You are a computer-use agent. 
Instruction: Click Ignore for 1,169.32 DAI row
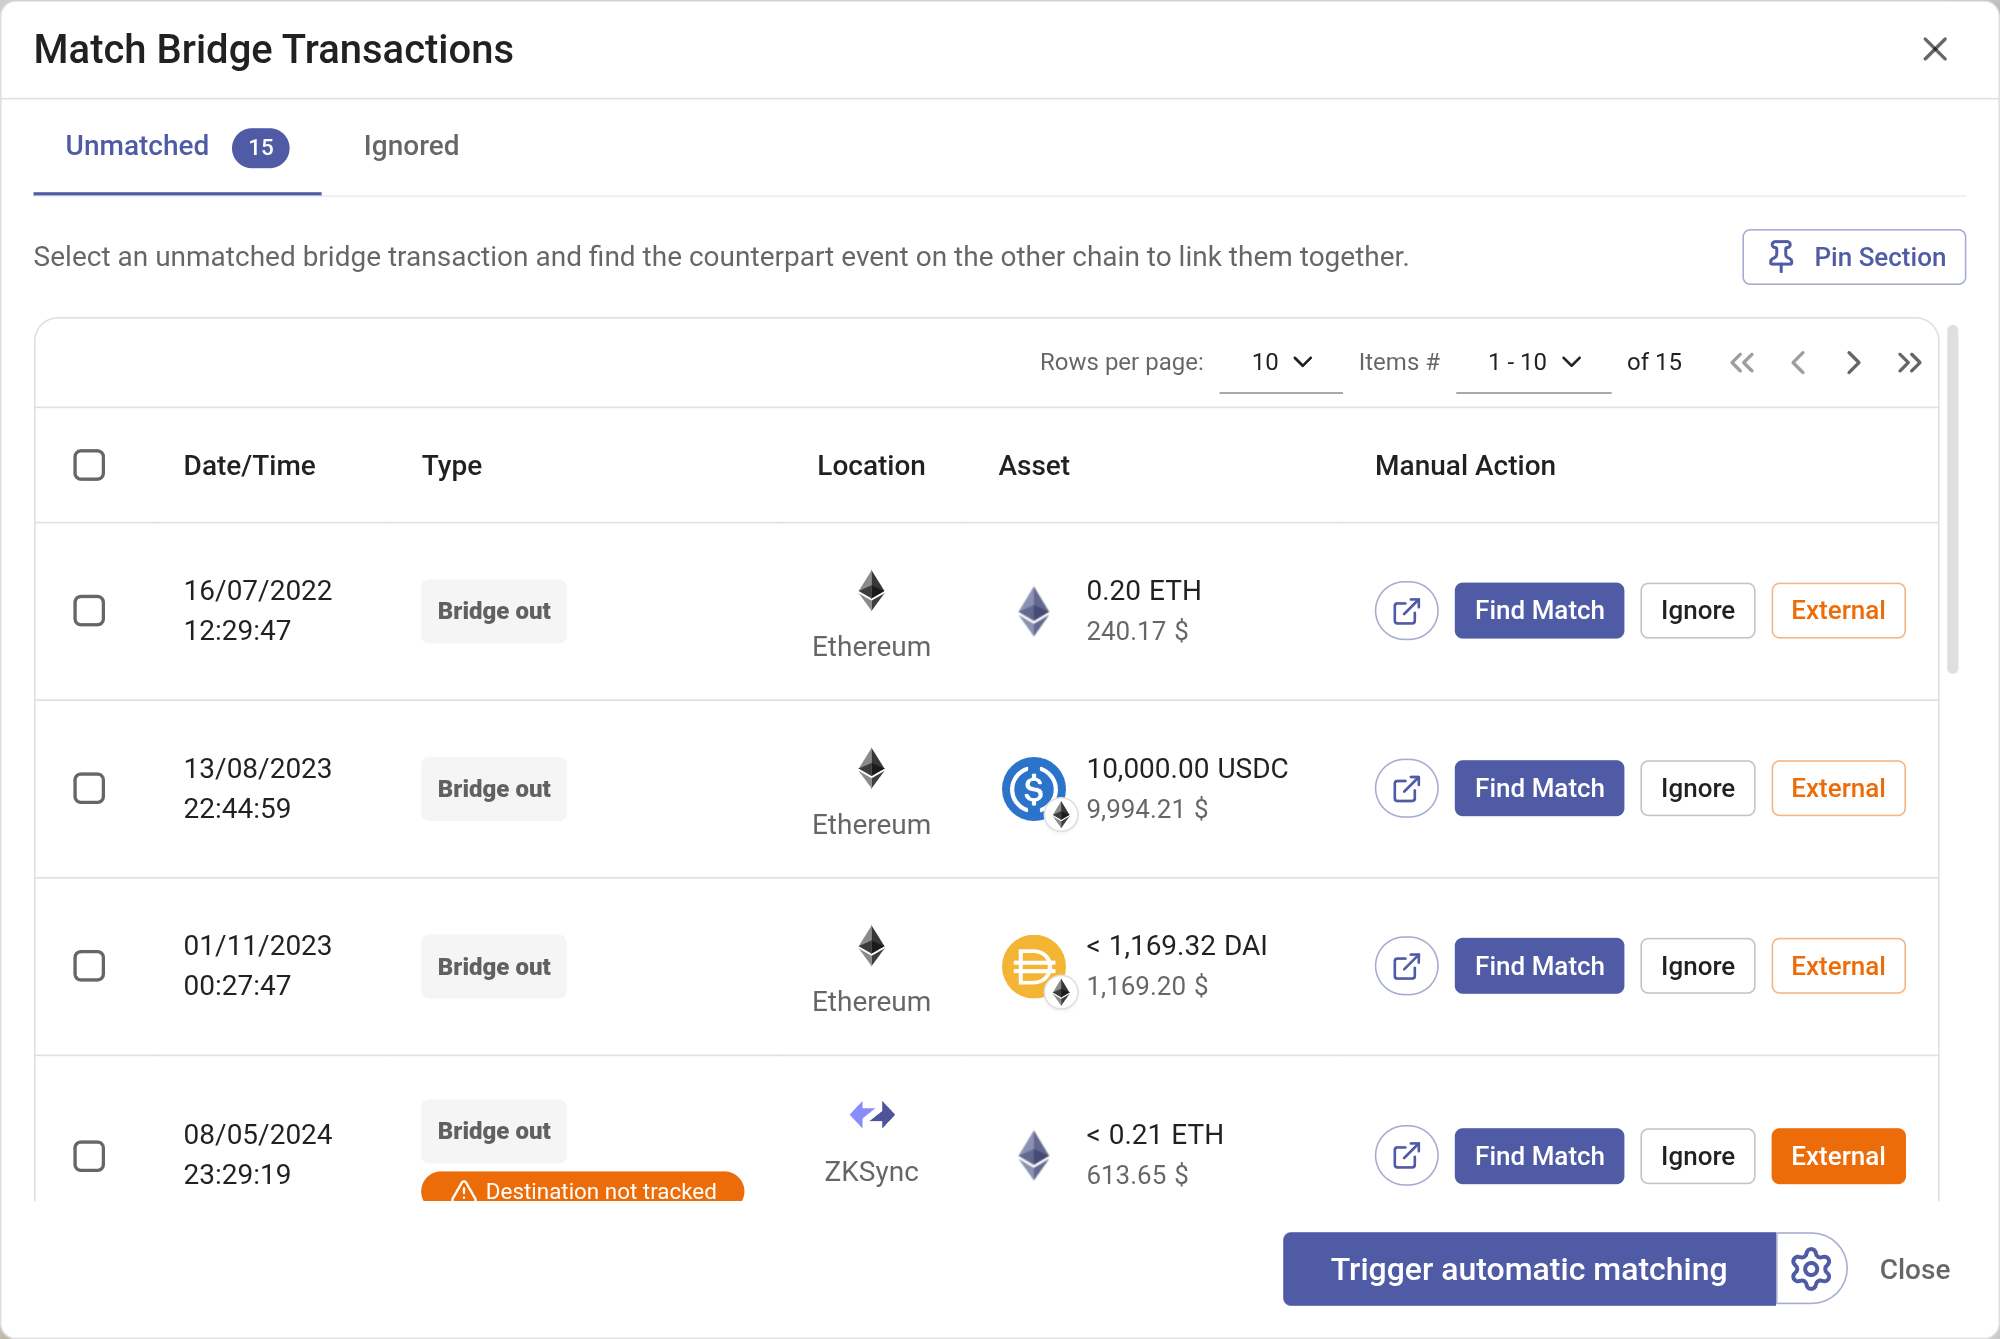(x=1697, y=966)
